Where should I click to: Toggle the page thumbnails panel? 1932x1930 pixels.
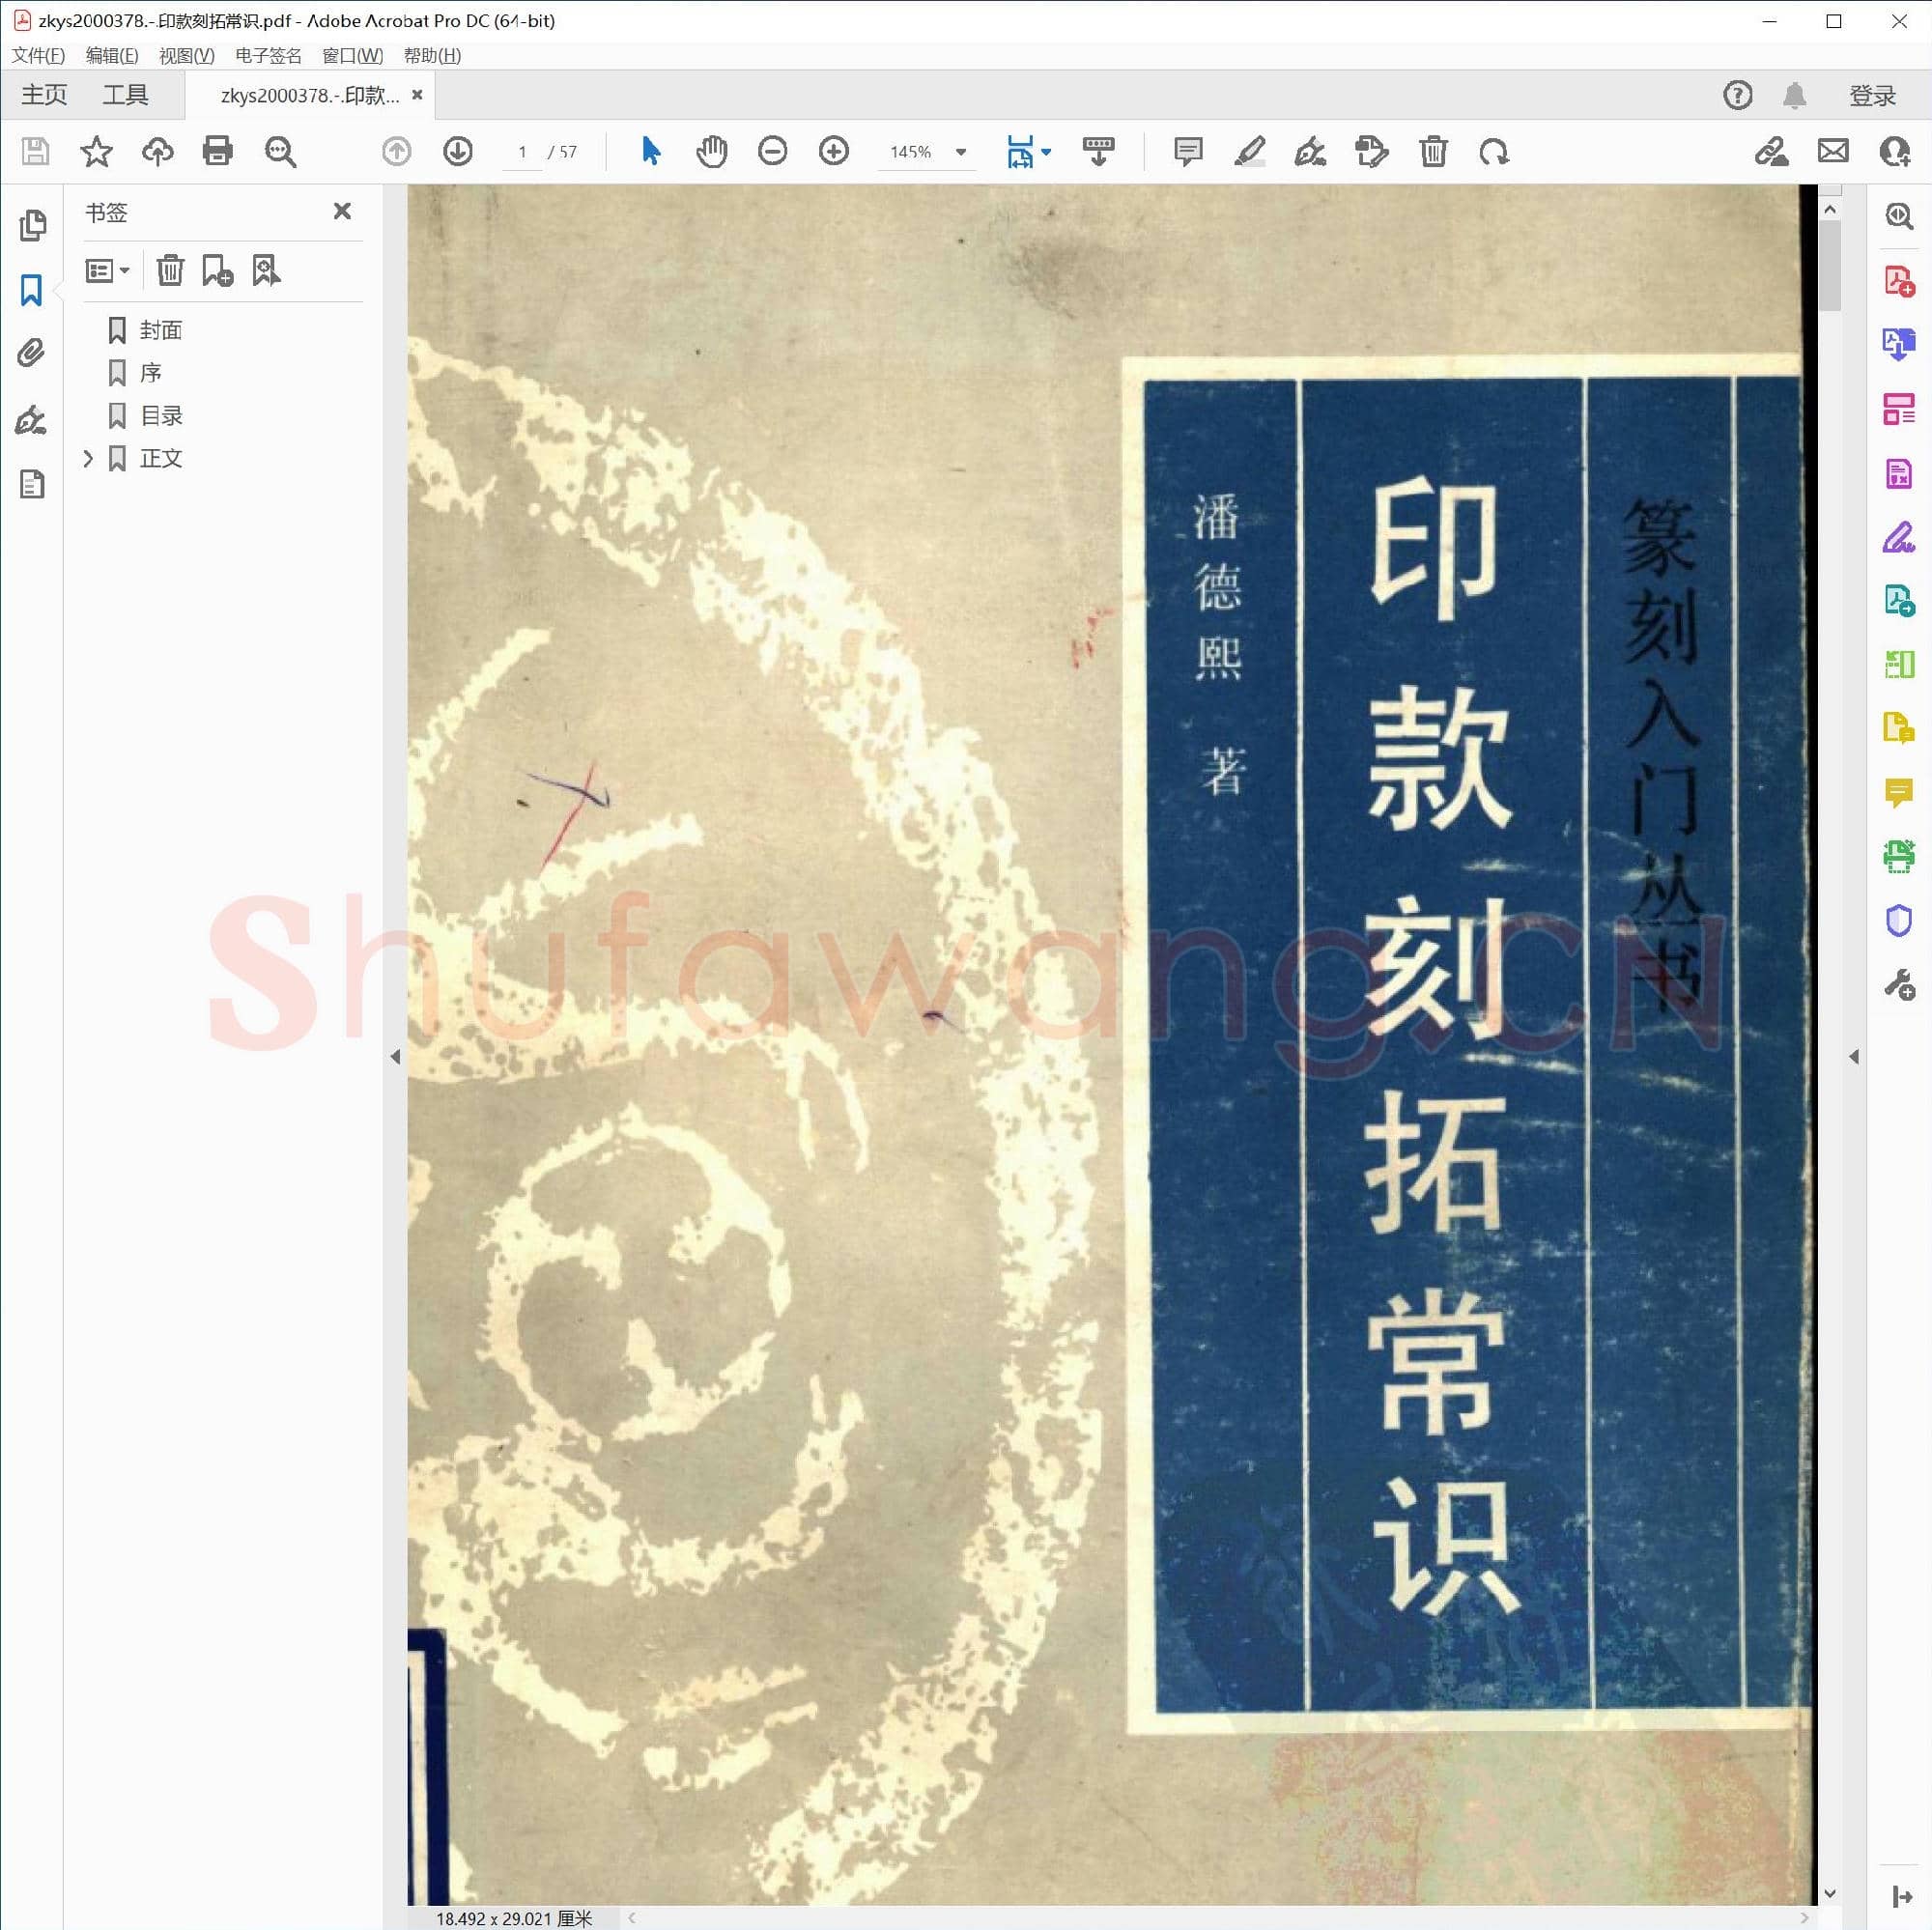click(31, 226)
